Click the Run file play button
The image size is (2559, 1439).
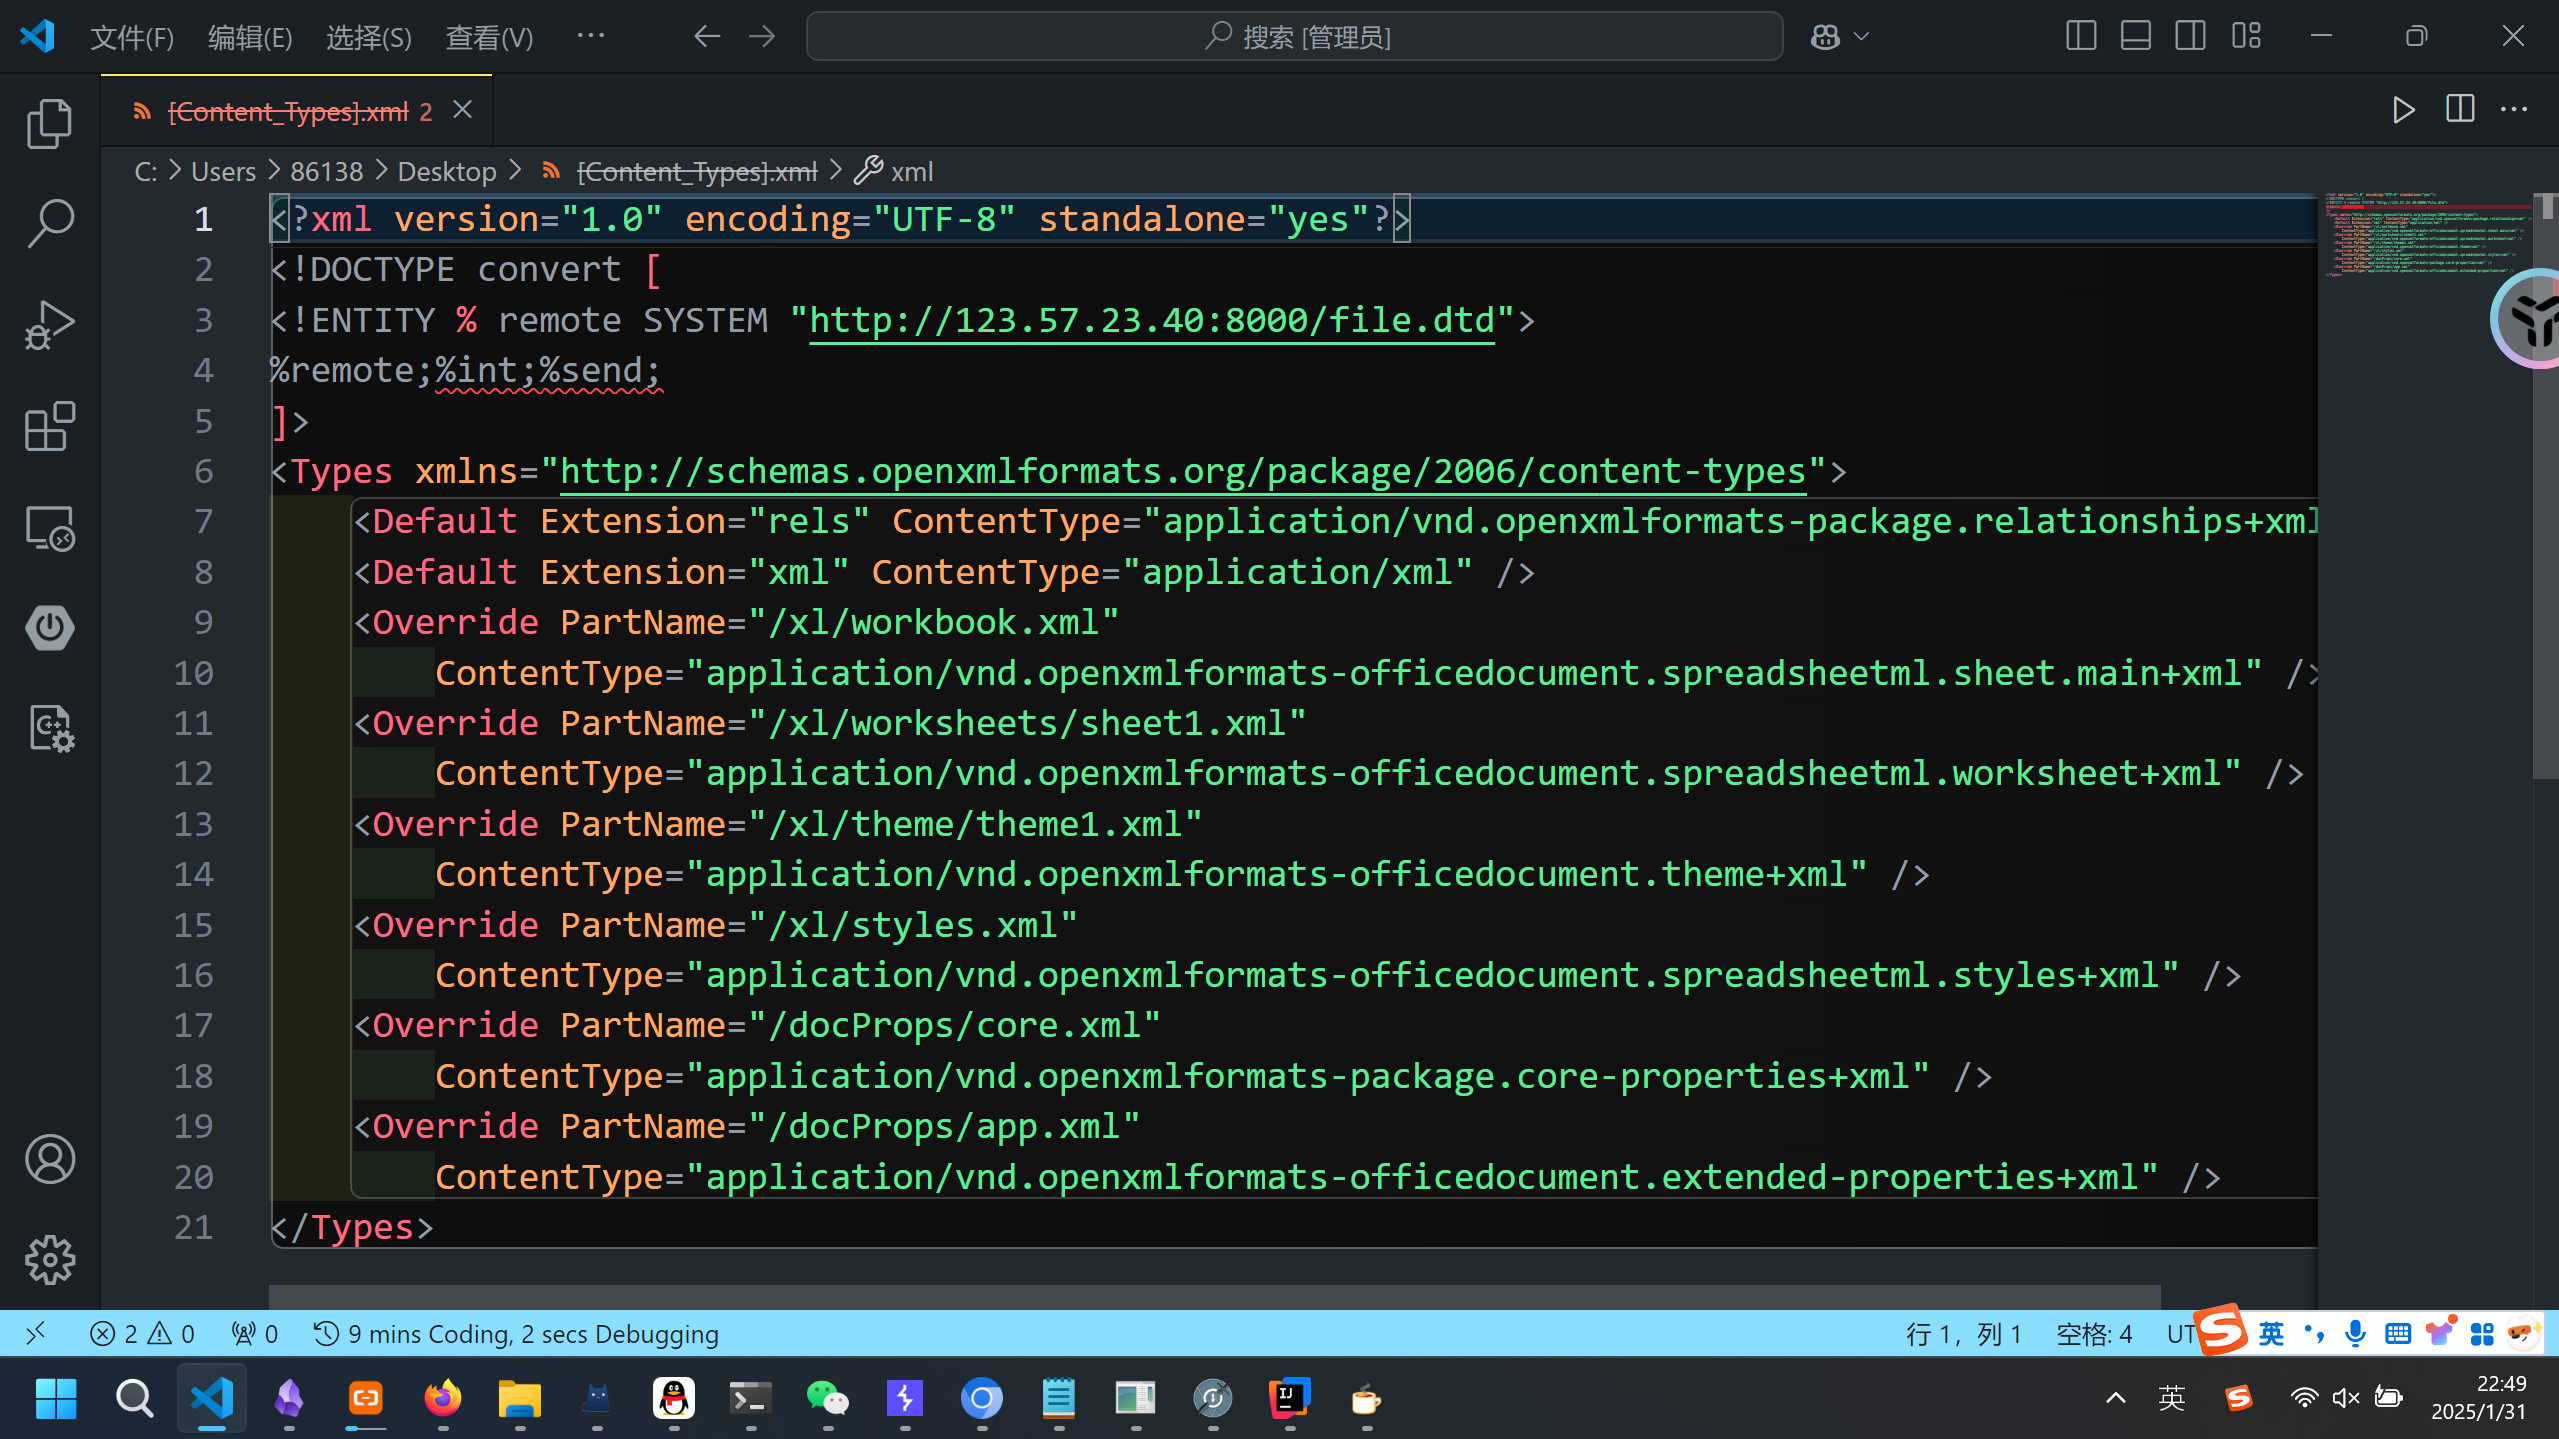(2403, 110)
